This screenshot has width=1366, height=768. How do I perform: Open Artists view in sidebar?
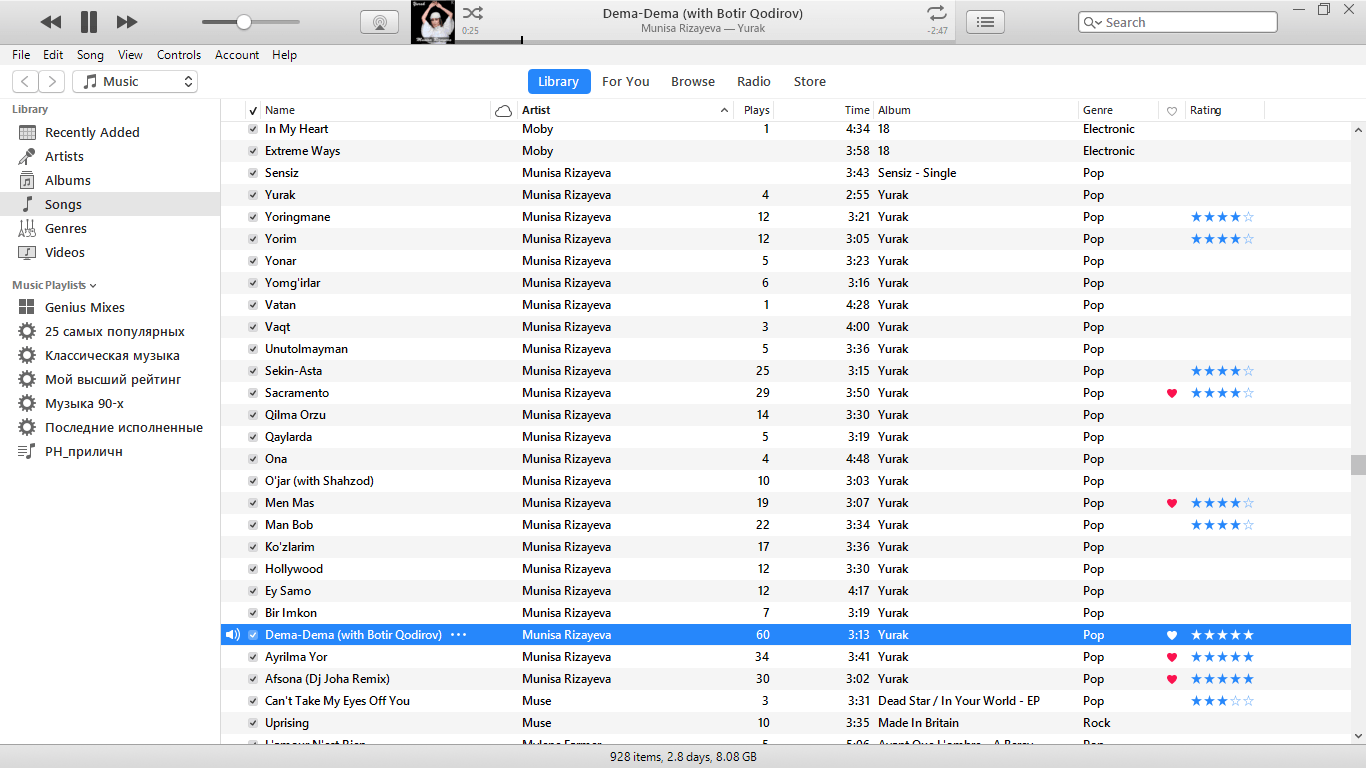[64, 156]
